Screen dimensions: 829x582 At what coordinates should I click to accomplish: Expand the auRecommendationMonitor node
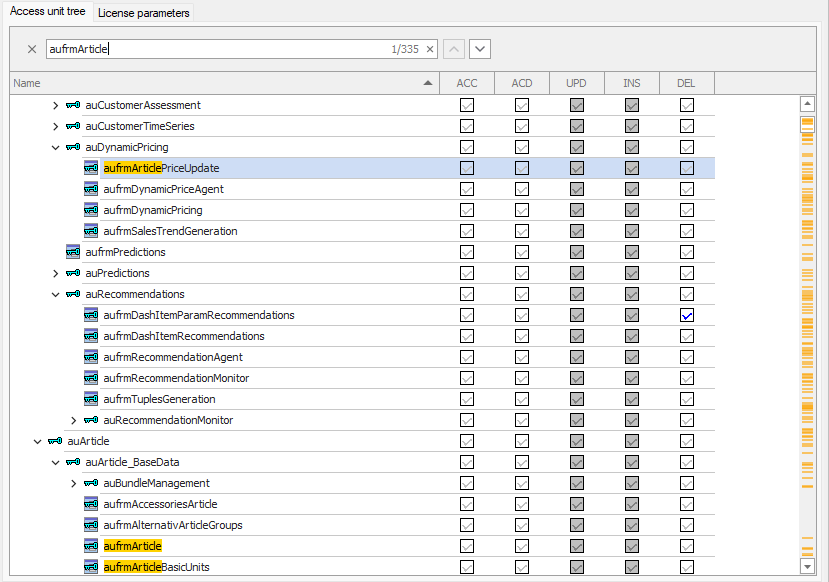73,420
